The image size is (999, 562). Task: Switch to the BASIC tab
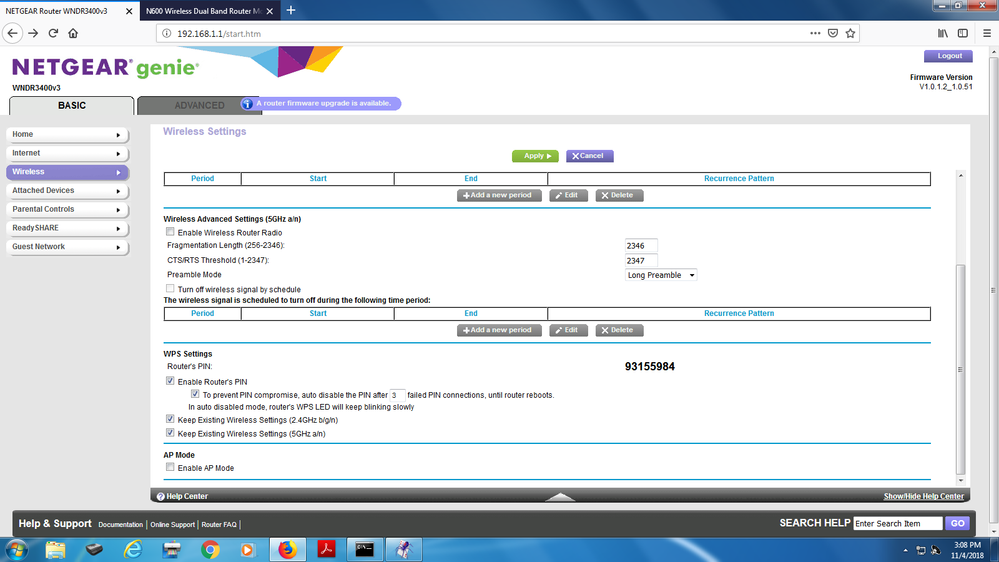71,106
